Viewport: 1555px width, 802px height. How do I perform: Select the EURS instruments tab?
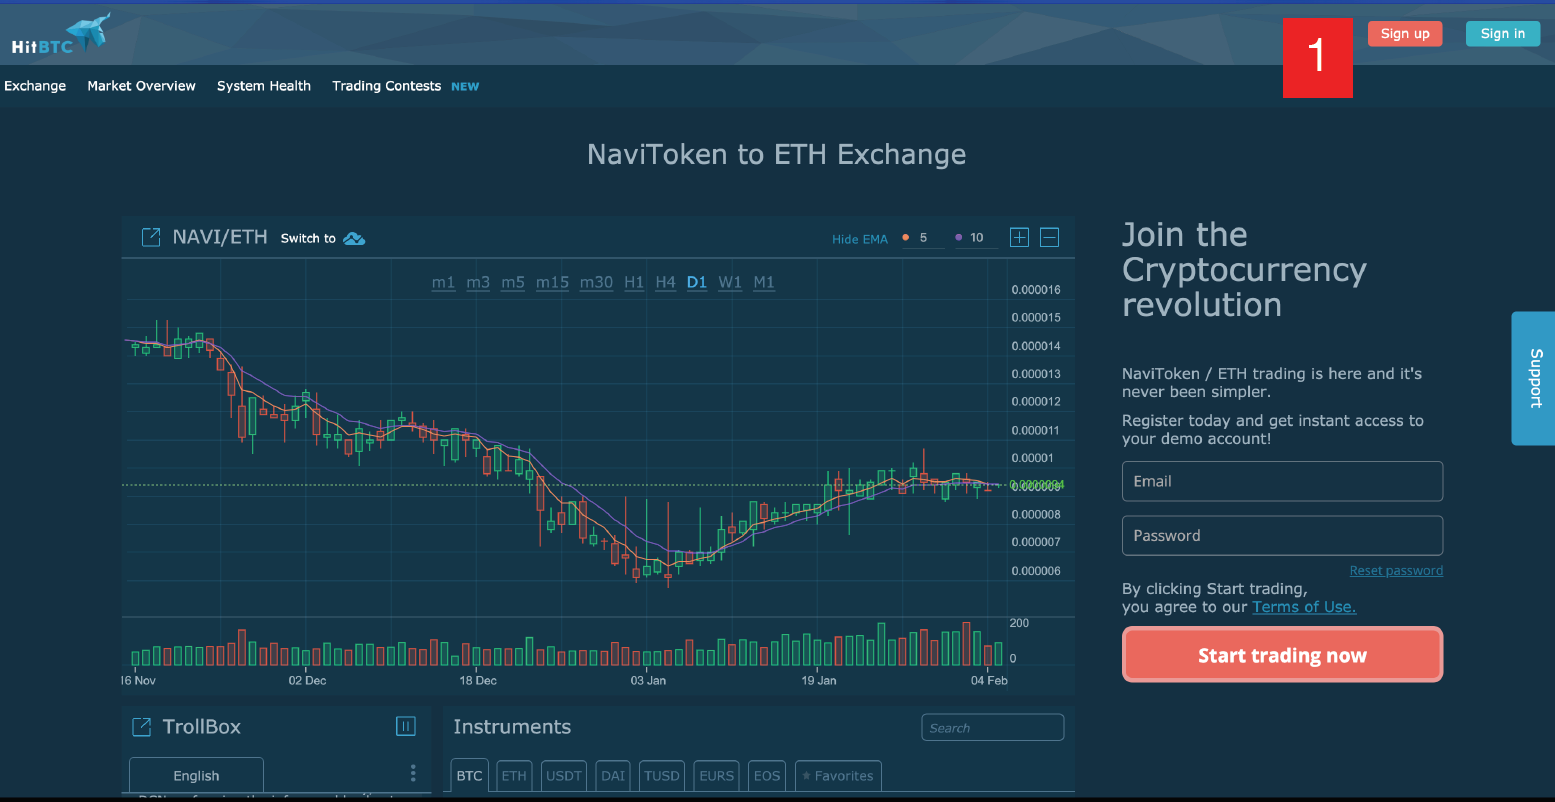click(x=716, y=776)
